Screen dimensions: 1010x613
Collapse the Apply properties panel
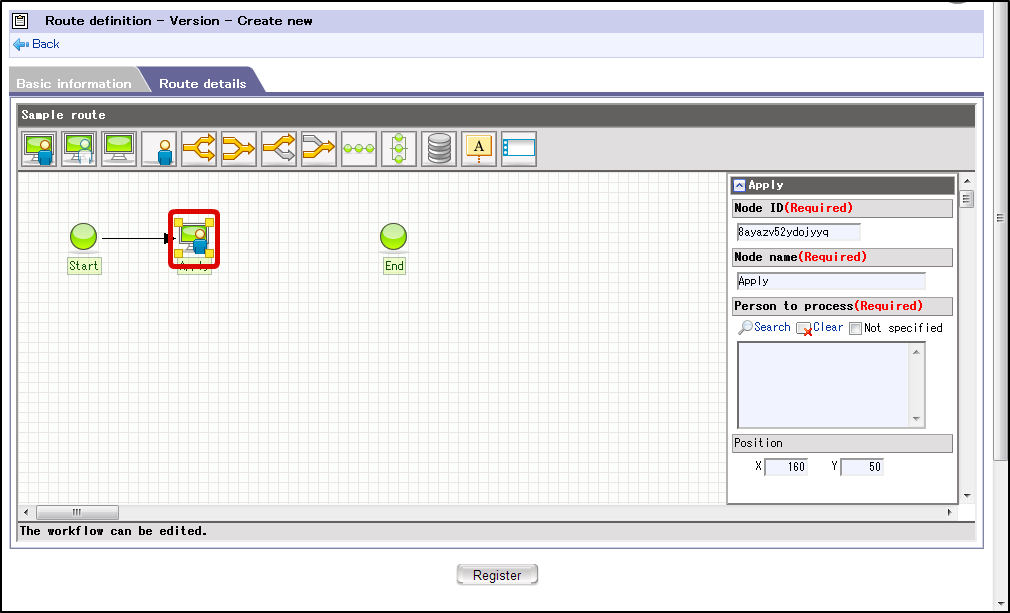740,184
